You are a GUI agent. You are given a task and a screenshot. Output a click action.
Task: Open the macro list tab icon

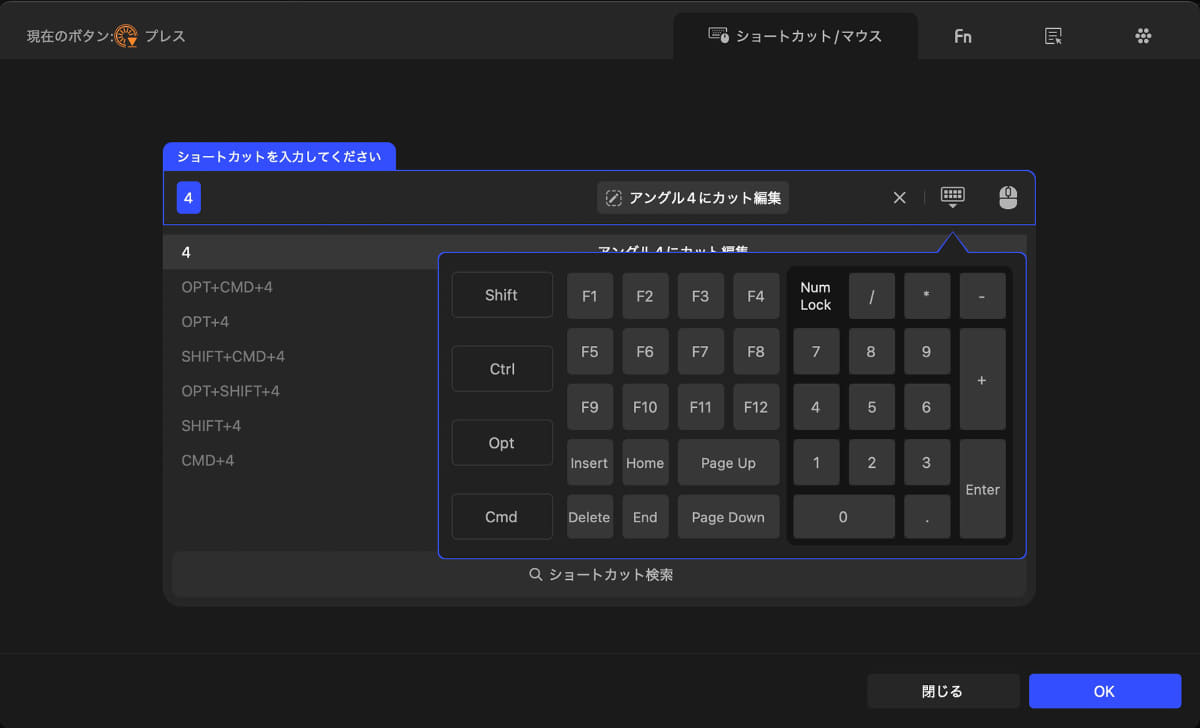[x=1053, y=36]
